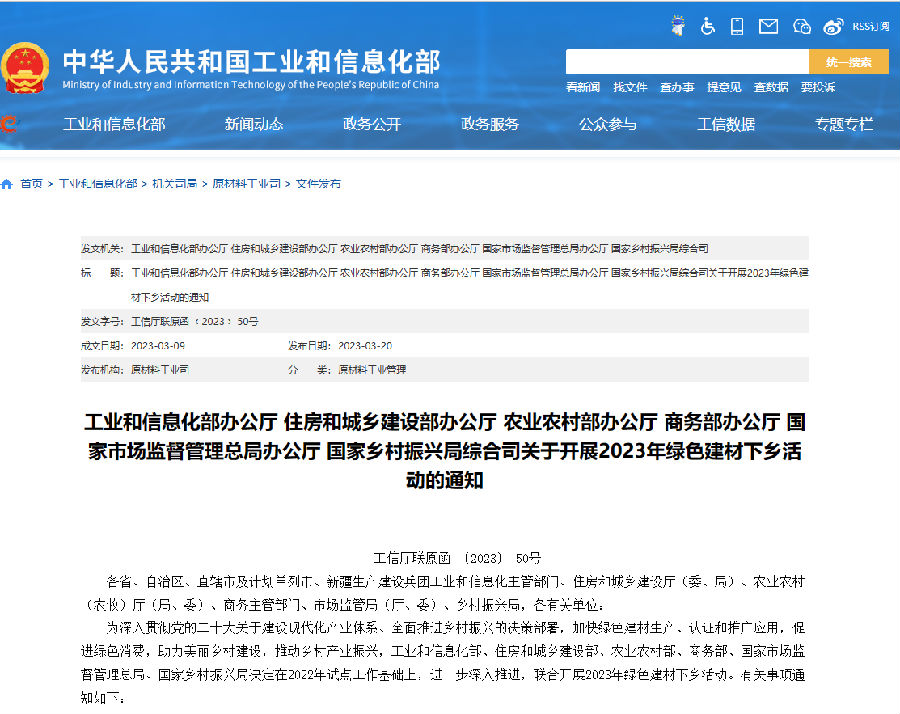Click the 文件发布 breadcrumb link
Screen dimensions: 900x714
pos(319,184)
